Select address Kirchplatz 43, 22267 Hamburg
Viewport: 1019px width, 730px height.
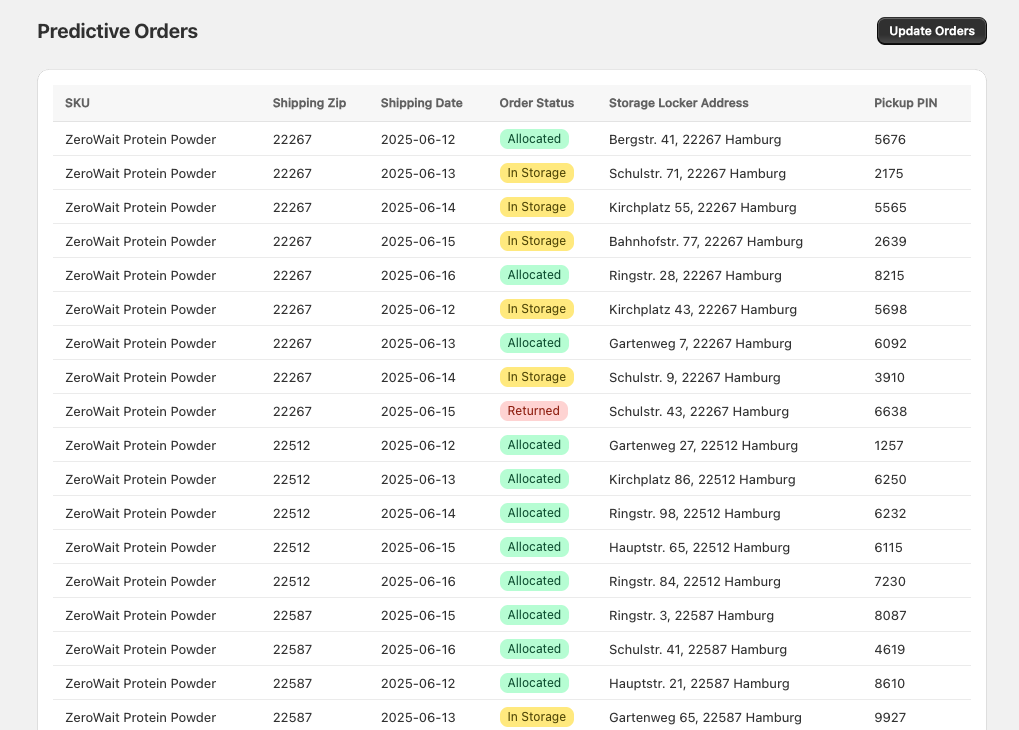[x=703, y=309]
